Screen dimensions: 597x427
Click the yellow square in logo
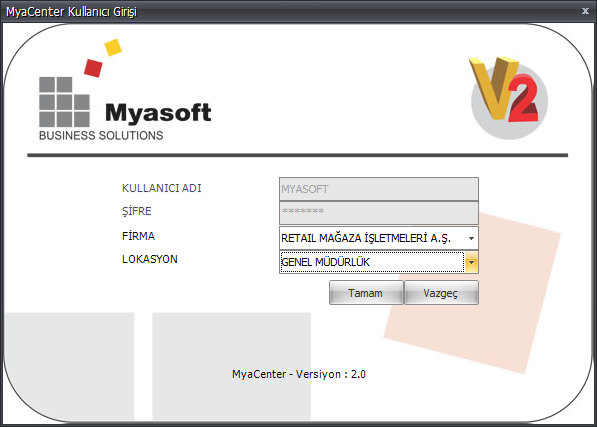click(x=113, y=48)
